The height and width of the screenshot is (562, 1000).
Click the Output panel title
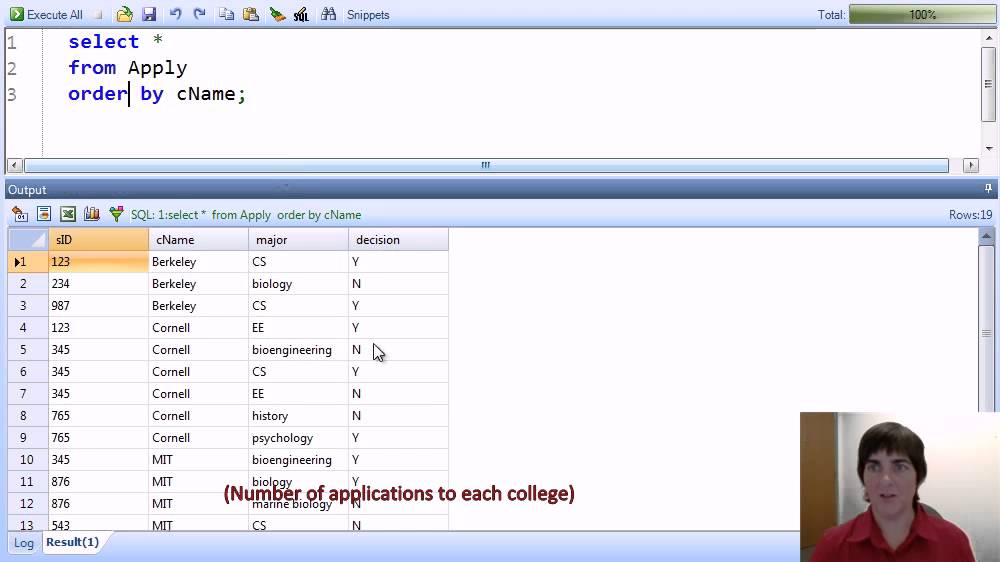27,189
